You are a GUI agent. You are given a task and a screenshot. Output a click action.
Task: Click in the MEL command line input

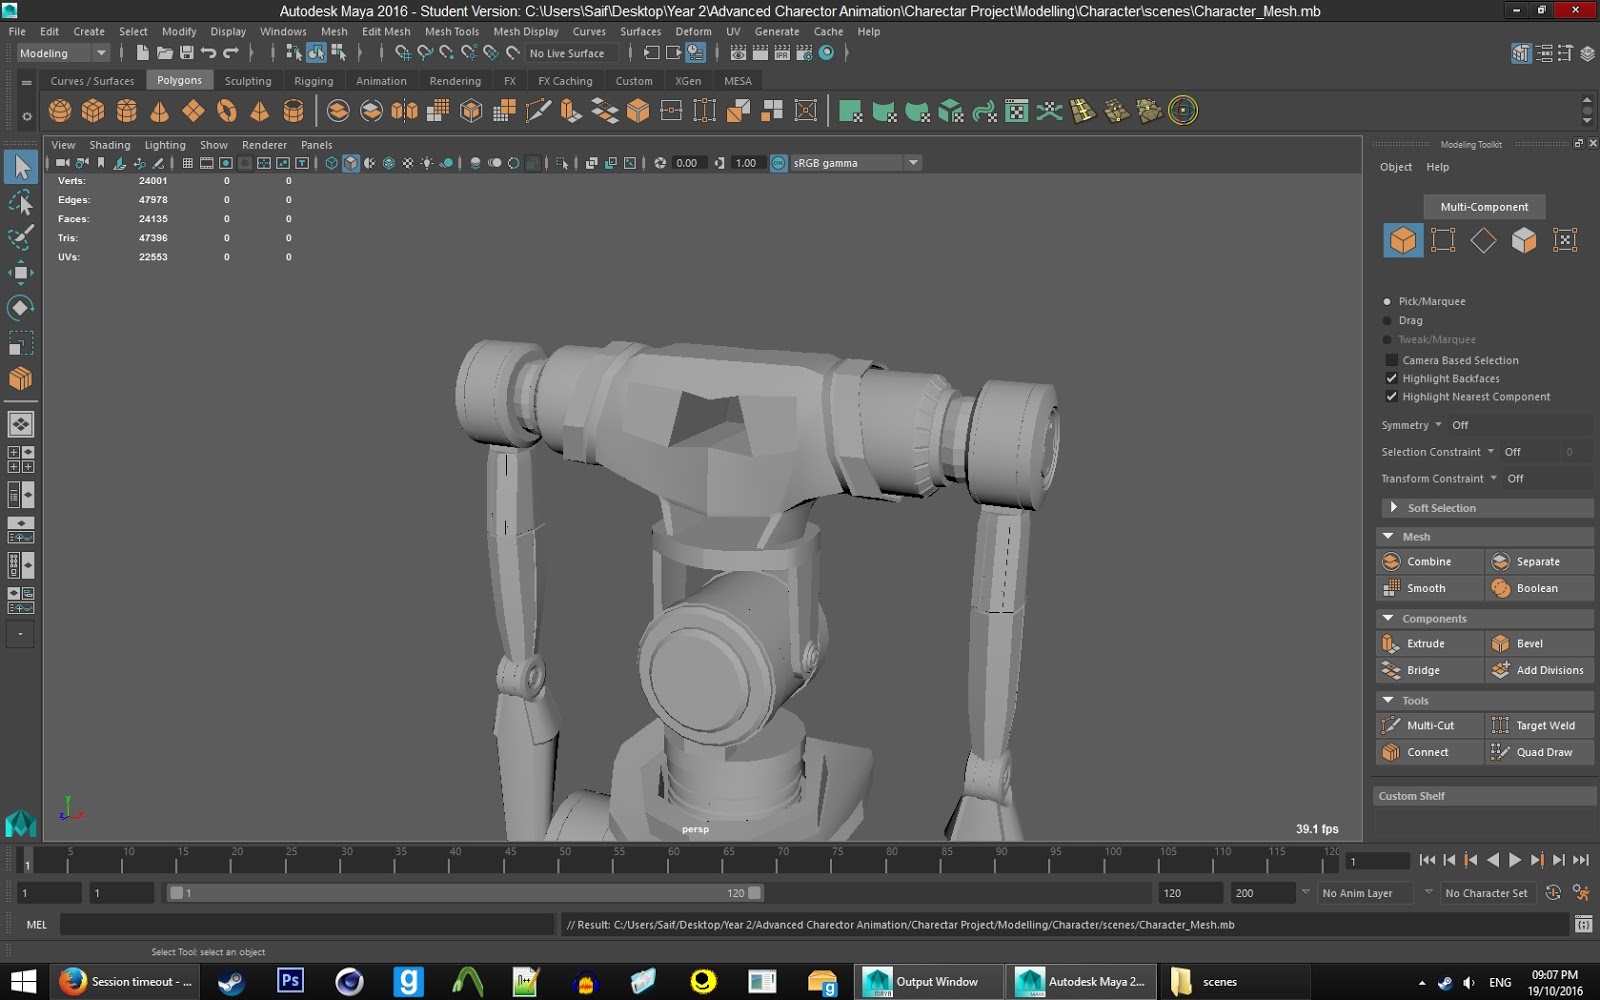[300, 924]
